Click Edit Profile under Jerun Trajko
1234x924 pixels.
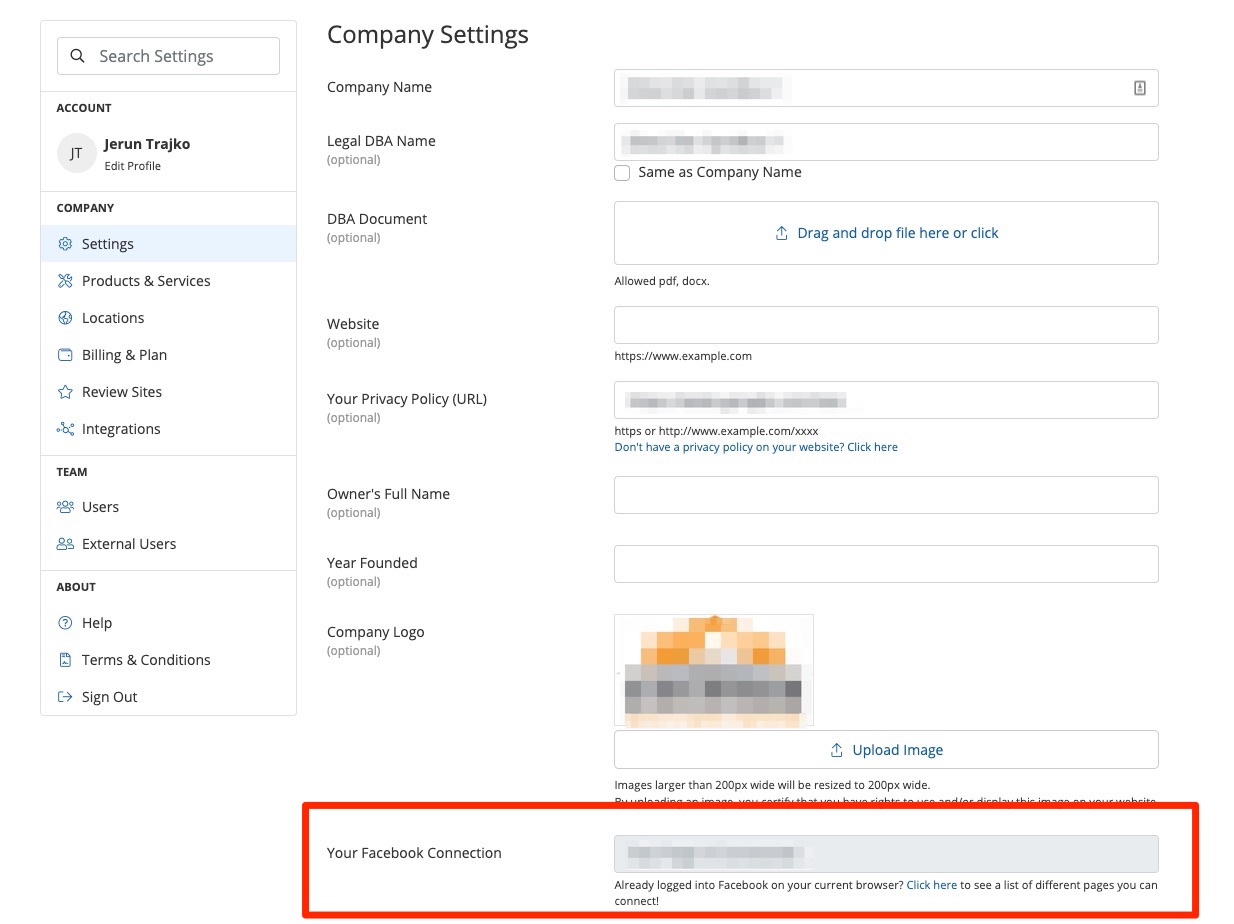pyautogui.click(x=132, y=166)
